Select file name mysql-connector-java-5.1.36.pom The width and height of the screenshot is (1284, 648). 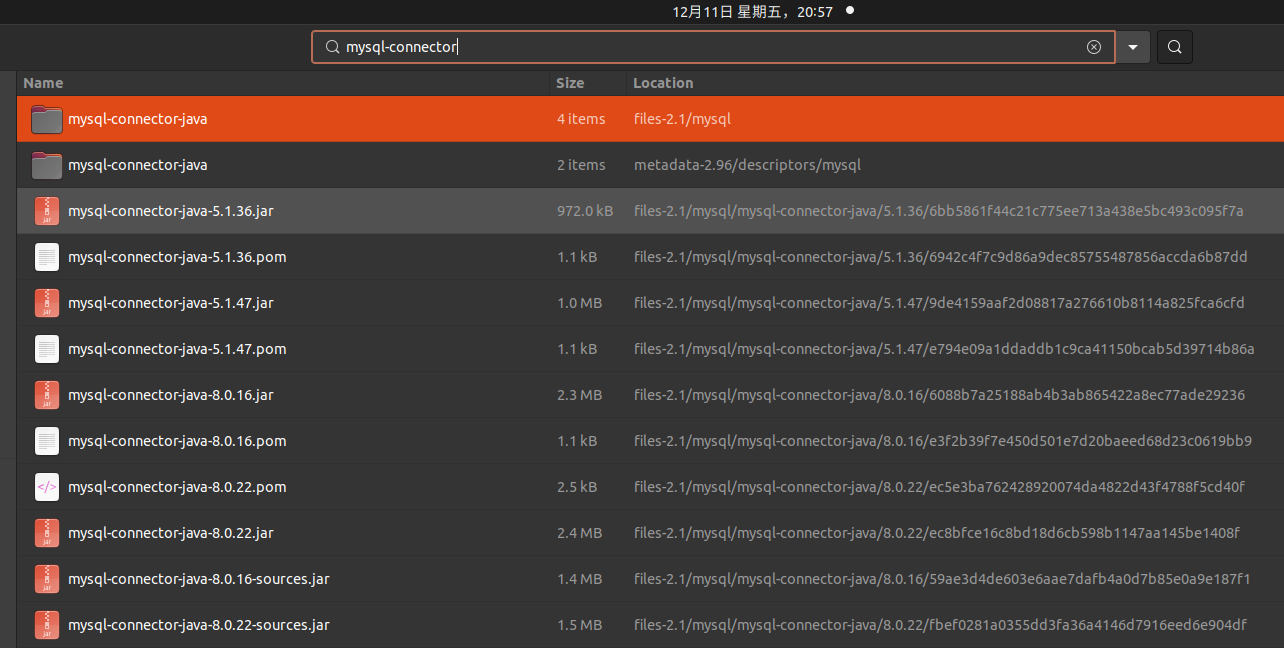tap(177, 257)
